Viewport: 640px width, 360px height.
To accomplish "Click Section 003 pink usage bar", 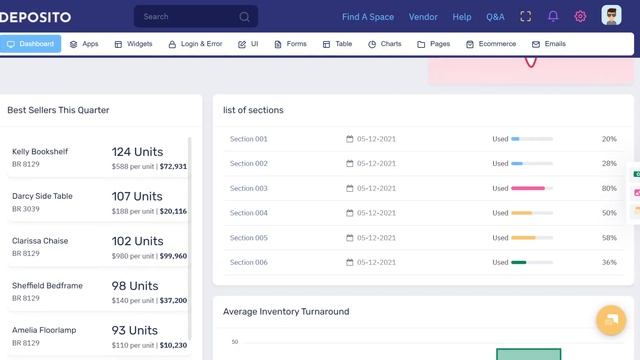I will click(x=528, y=188).
